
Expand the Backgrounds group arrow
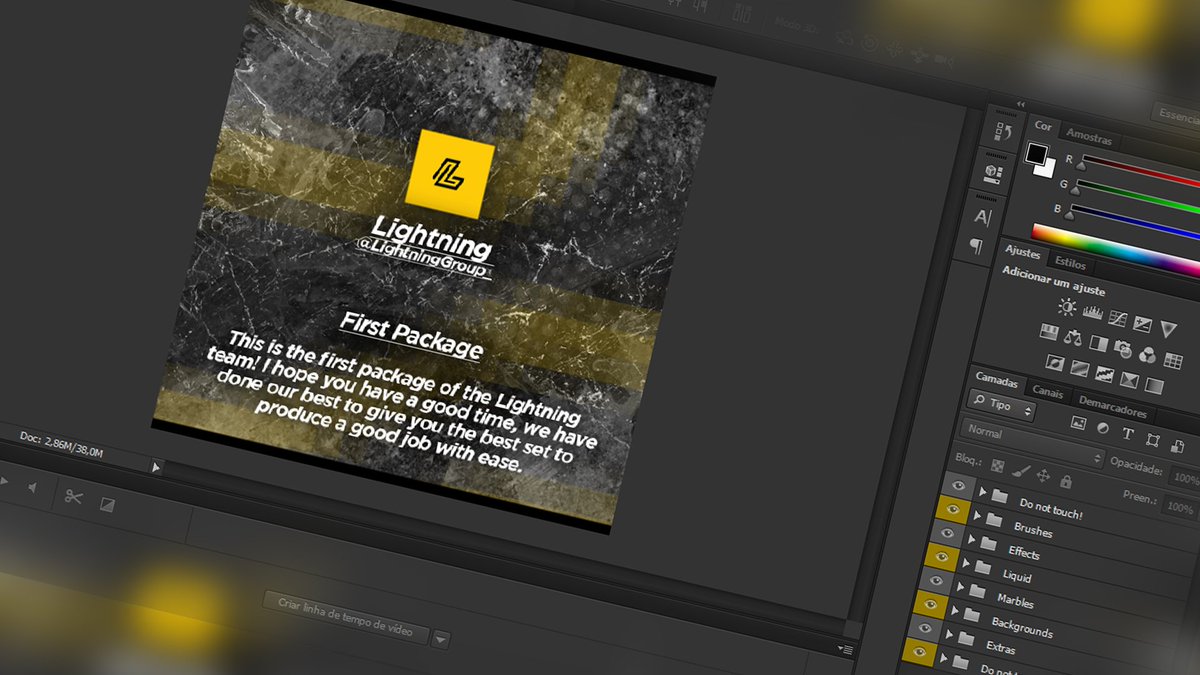click(954, 612)
